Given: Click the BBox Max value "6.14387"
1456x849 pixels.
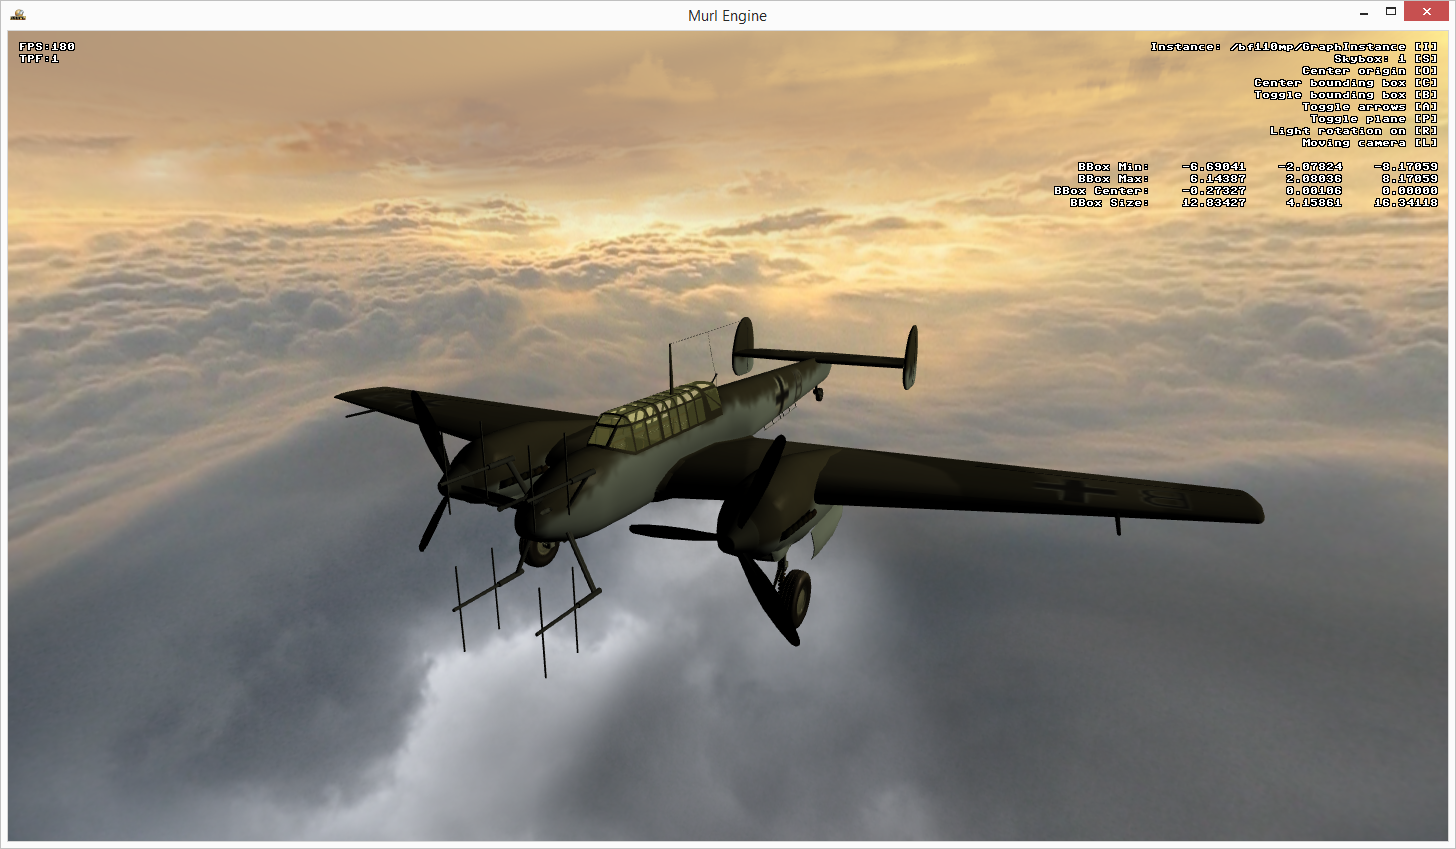Looking at the screenshot, I should (1218, 179).
